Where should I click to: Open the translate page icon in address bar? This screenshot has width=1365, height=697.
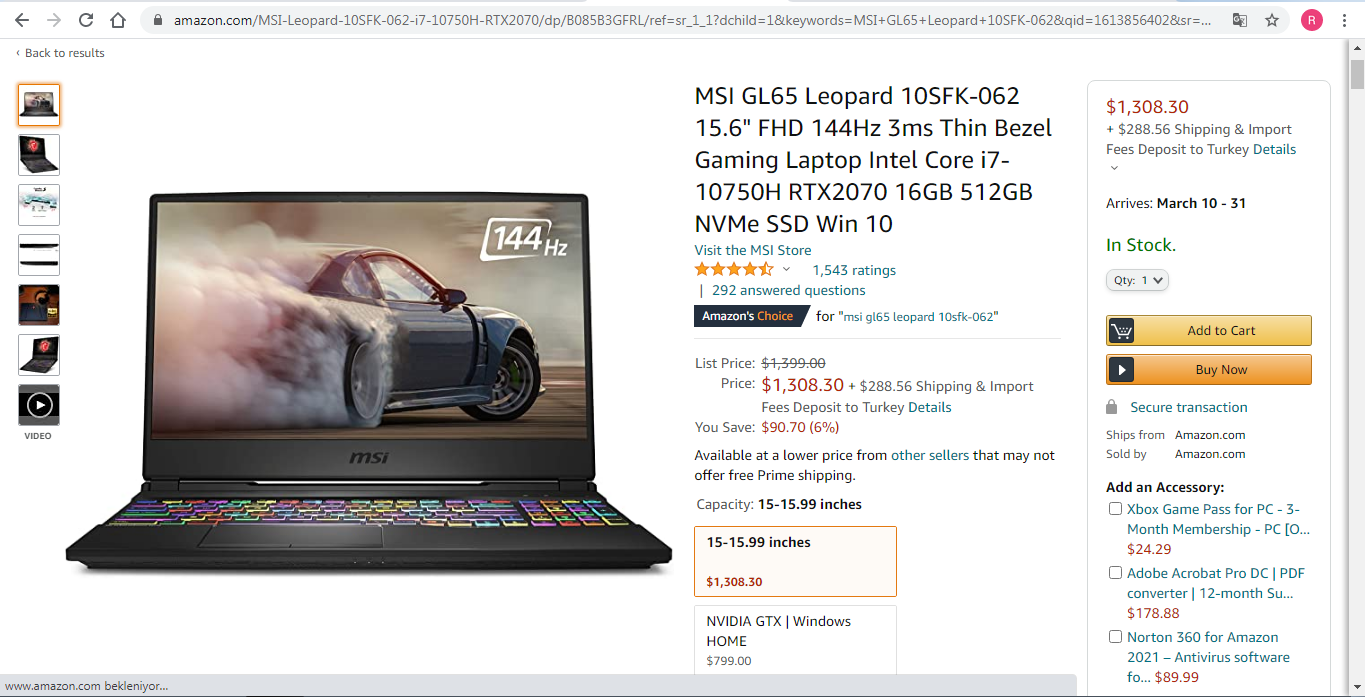tap(1240, 20)
